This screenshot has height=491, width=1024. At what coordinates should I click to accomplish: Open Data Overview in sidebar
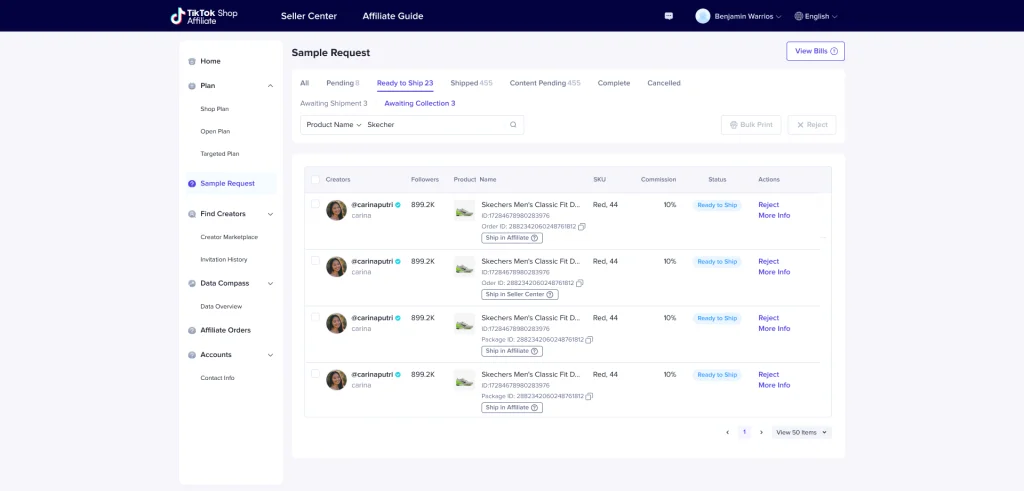point(221,306)
